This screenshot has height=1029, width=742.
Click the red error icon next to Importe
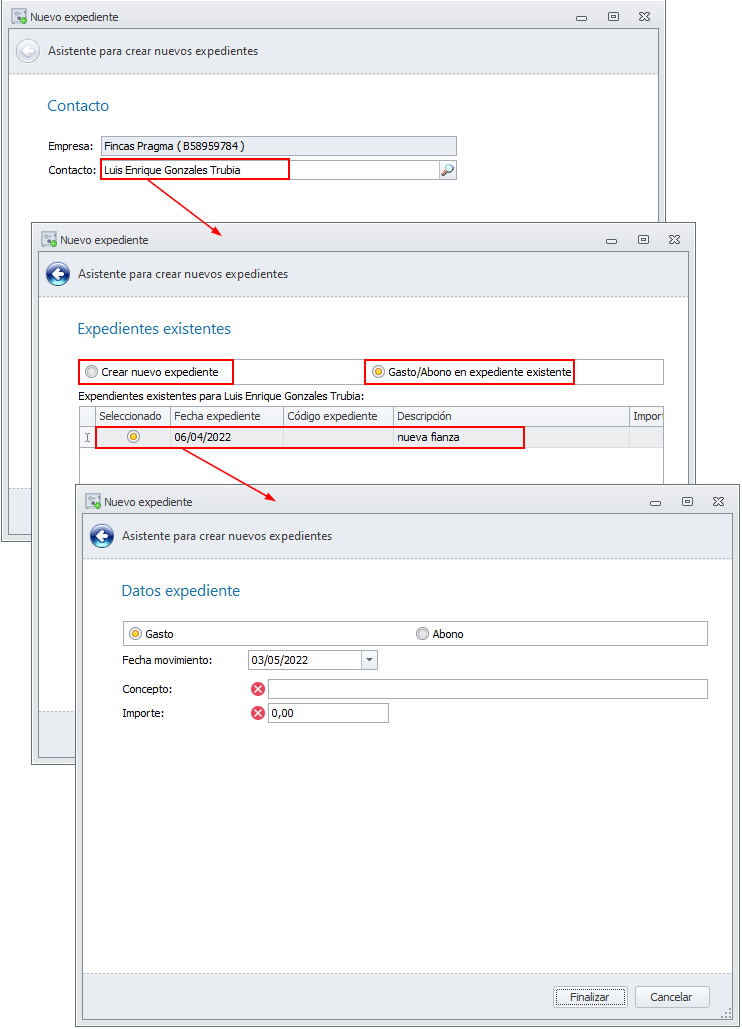click(258, 713)
